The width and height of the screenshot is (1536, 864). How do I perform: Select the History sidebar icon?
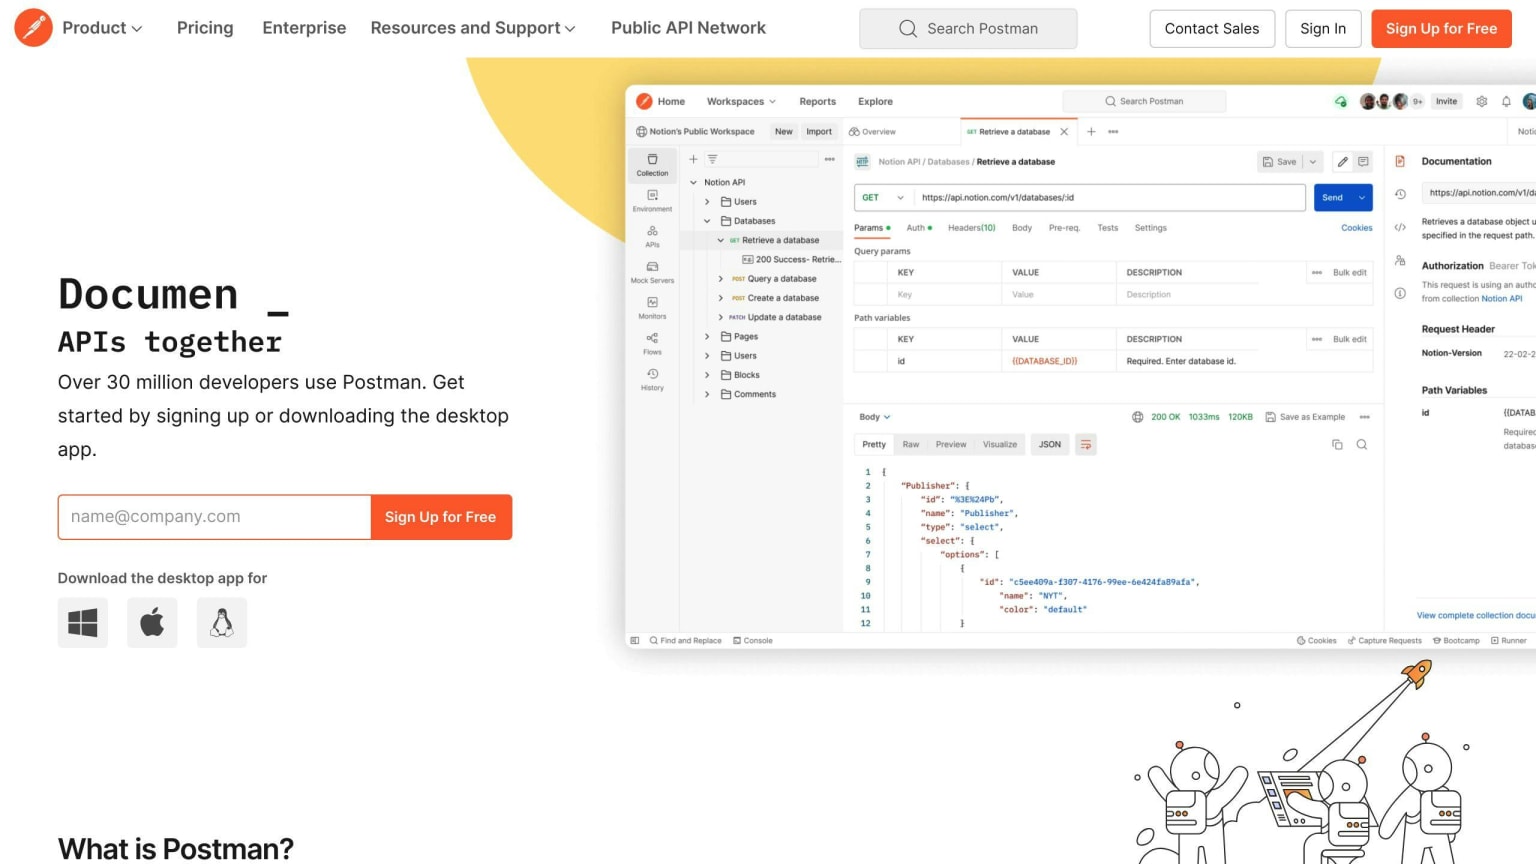(x=652, y=380)
